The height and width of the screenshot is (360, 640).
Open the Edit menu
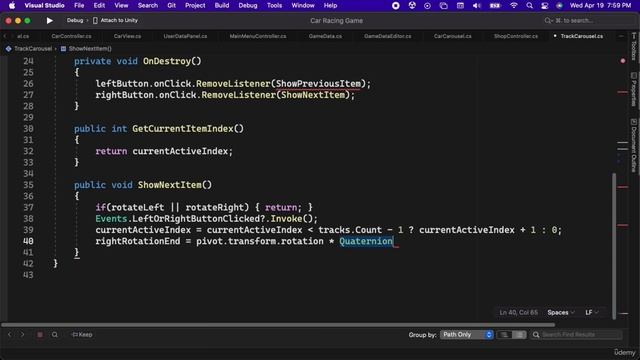[99, 5]
